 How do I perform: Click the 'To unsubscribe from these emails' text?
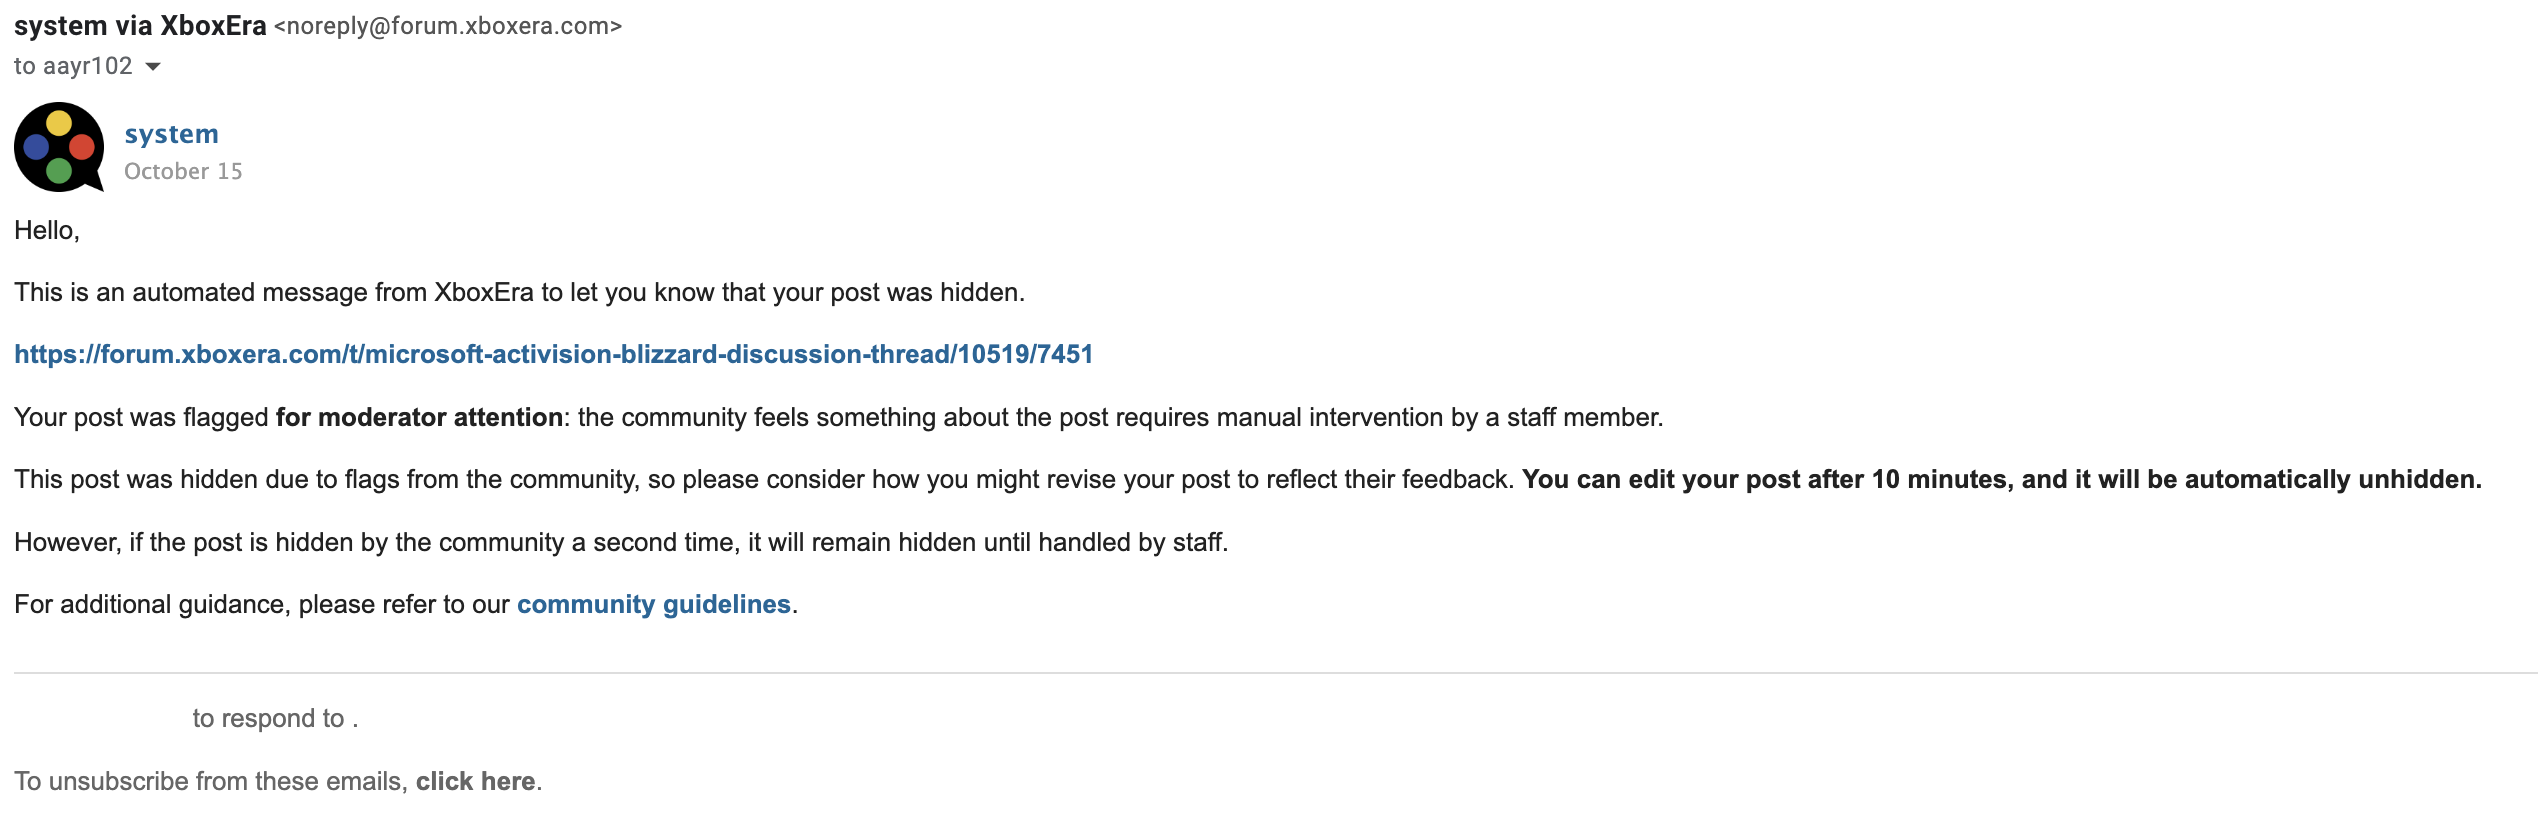210,781
